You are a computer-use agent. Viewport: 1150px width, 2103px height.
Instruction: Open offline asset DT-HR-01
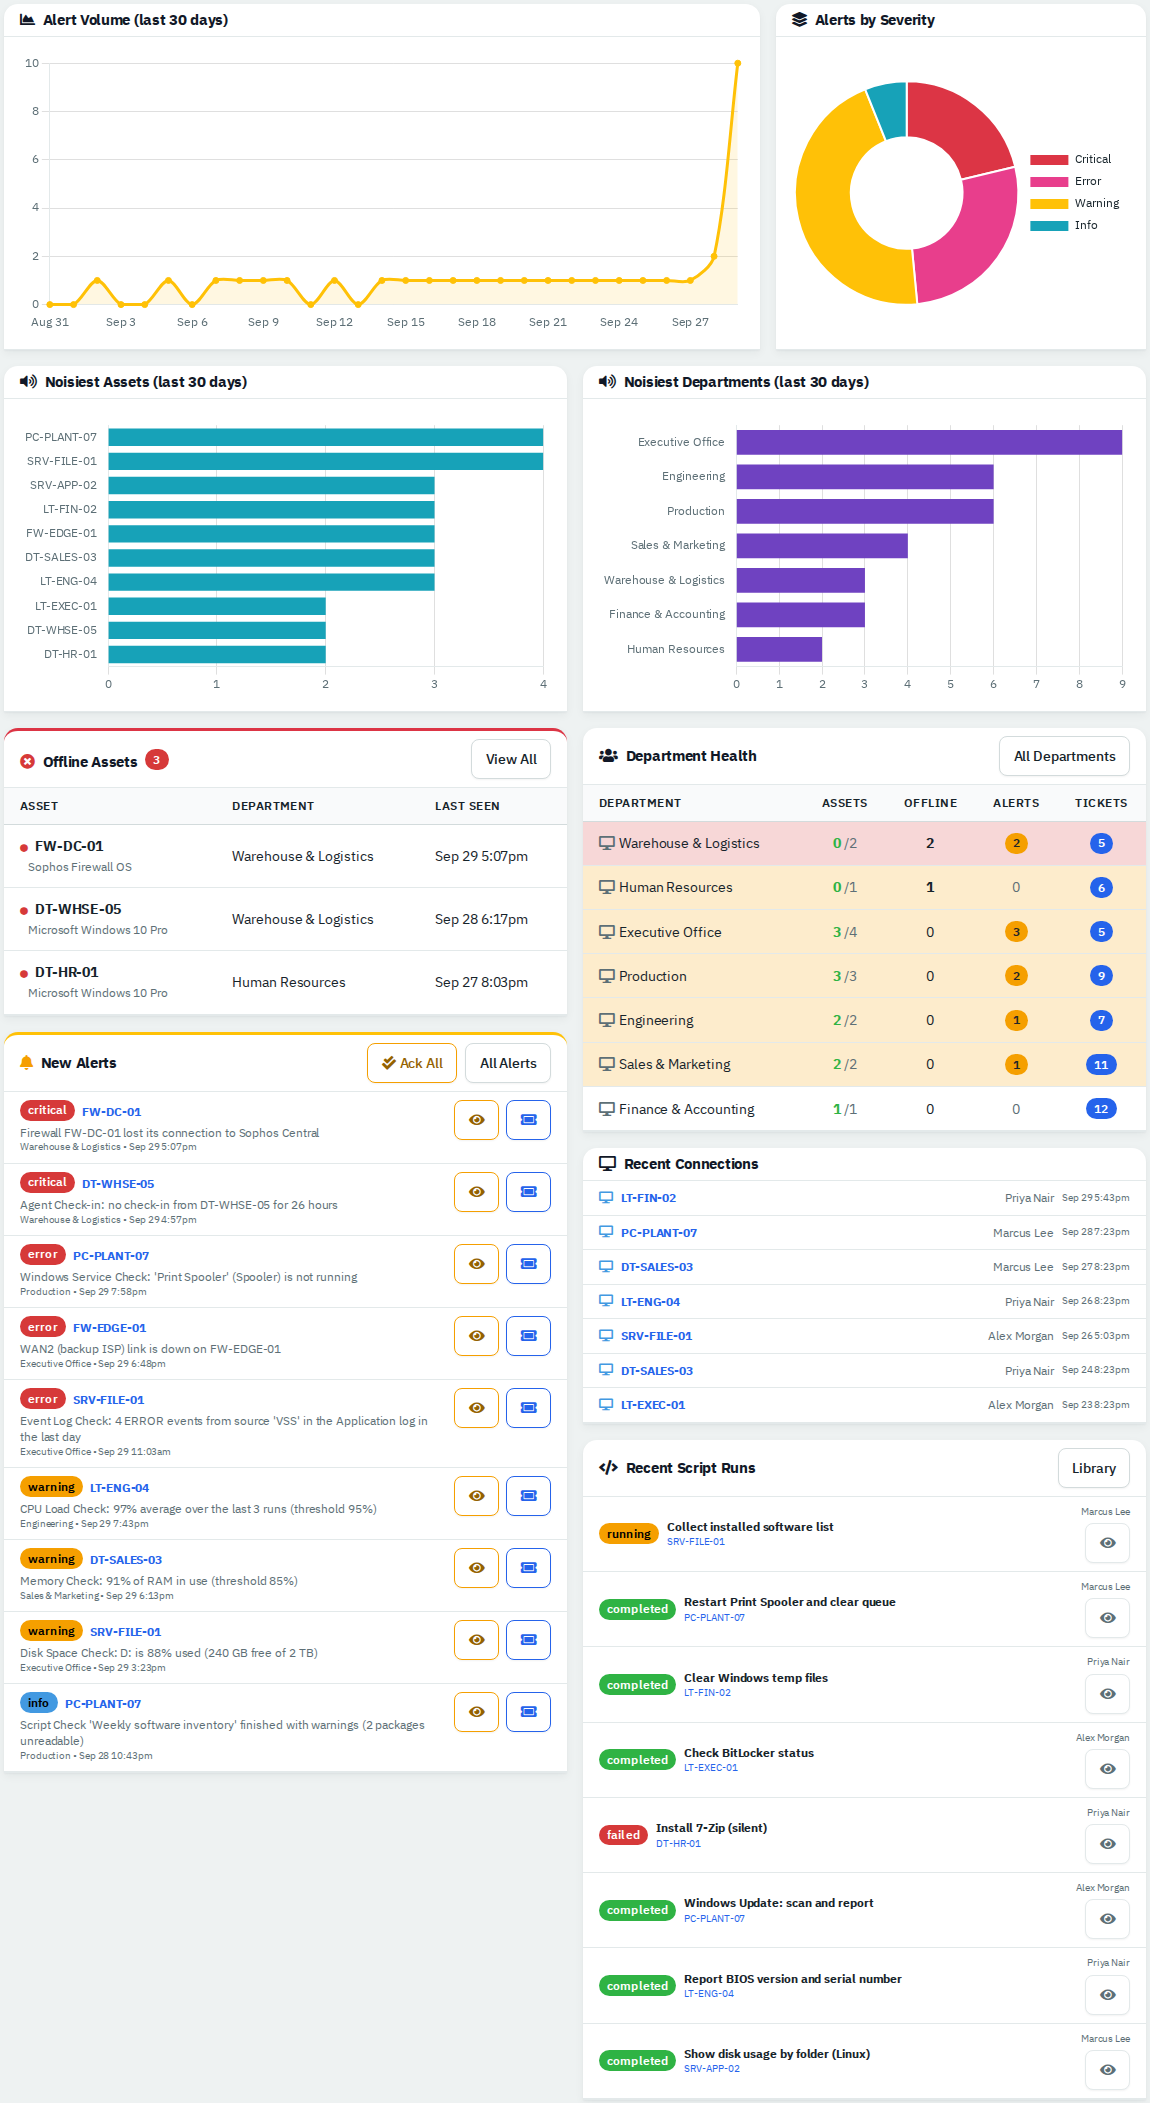pos(67,972)
